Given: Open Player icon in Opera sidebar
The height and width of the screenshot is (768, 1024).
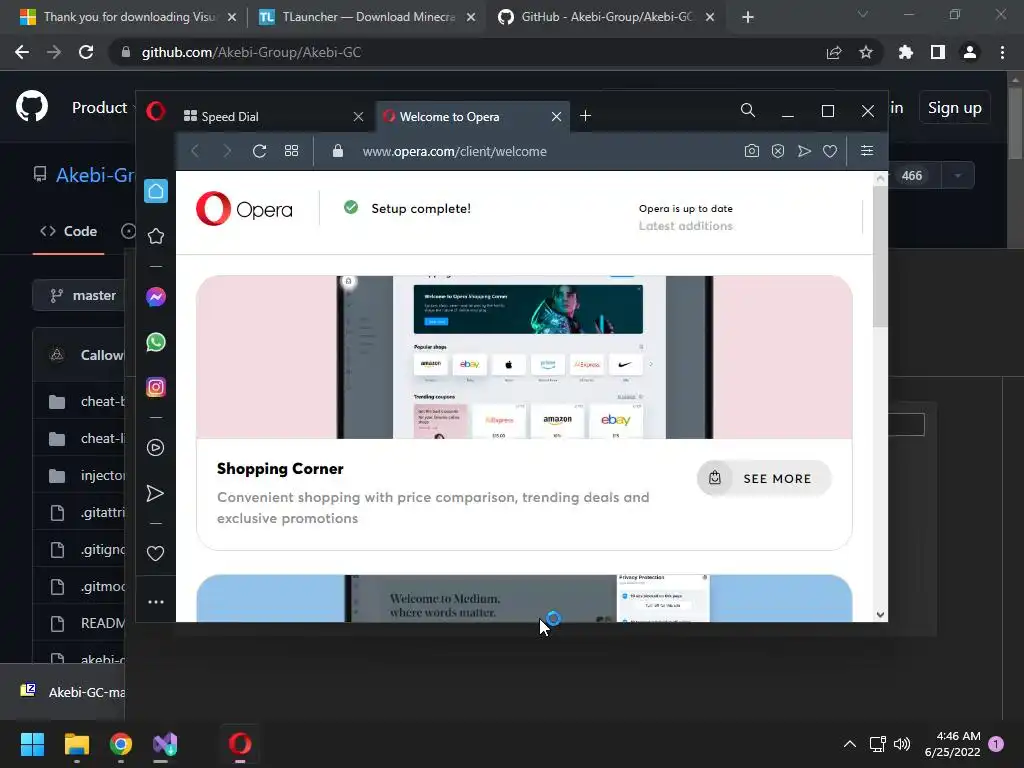Looking at the screenshot, I should point(155,447).
